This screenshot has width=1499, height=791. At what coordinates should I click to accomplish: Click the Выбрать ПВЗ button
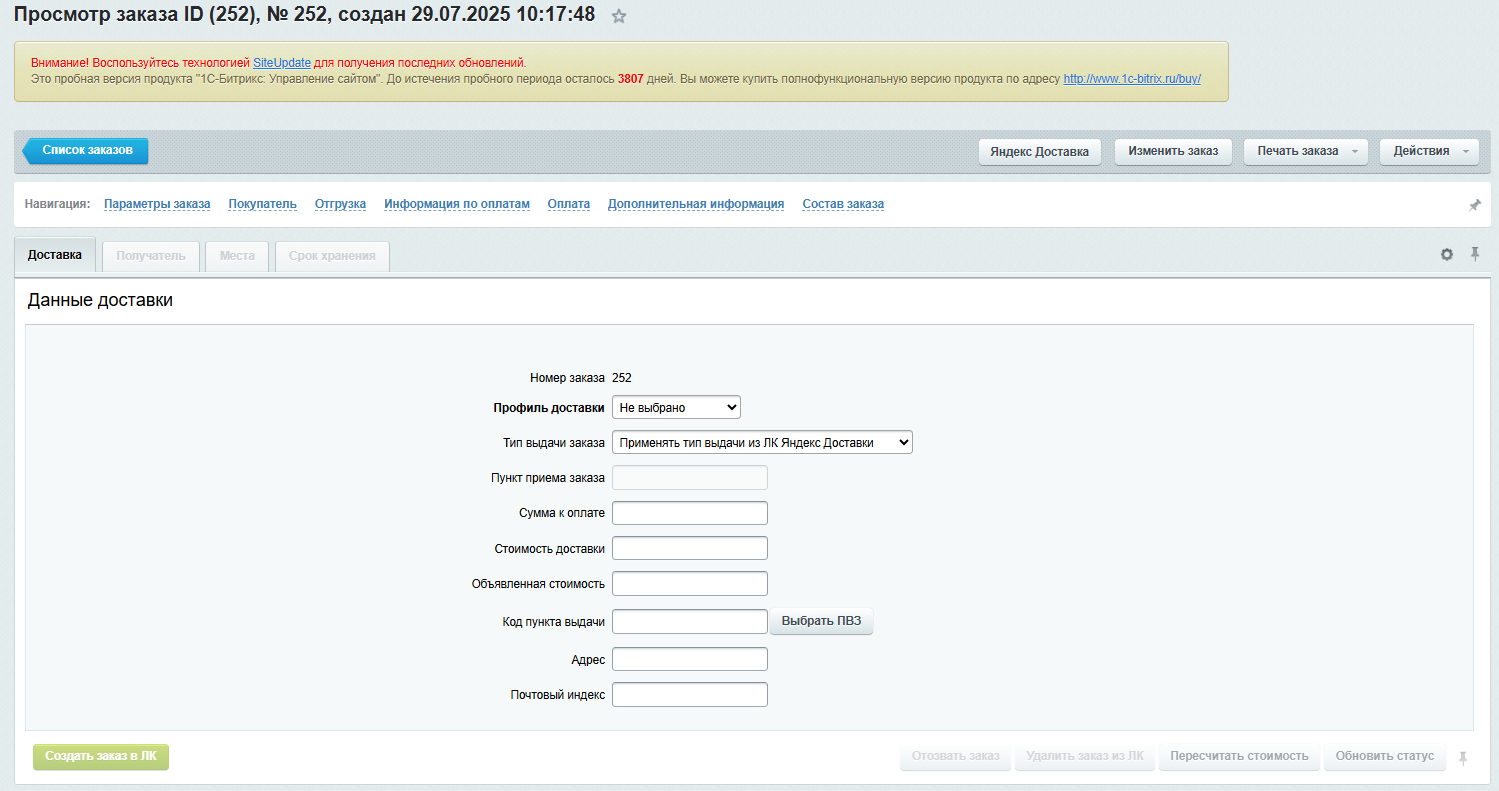820,622
